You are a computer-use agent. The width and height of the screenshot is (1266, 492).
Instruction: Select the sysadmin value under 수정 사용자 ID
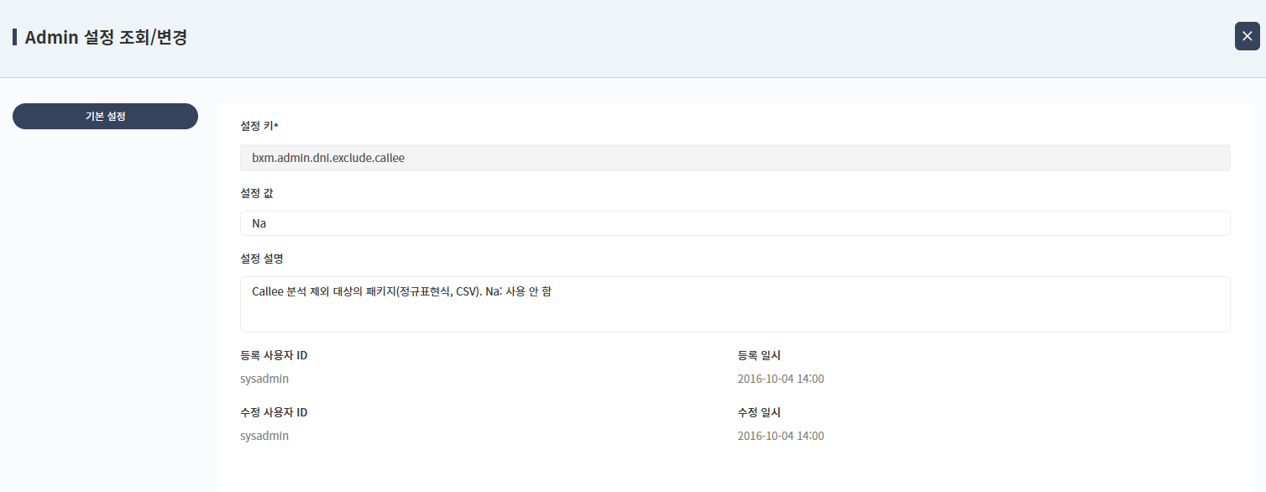point(265,436)
